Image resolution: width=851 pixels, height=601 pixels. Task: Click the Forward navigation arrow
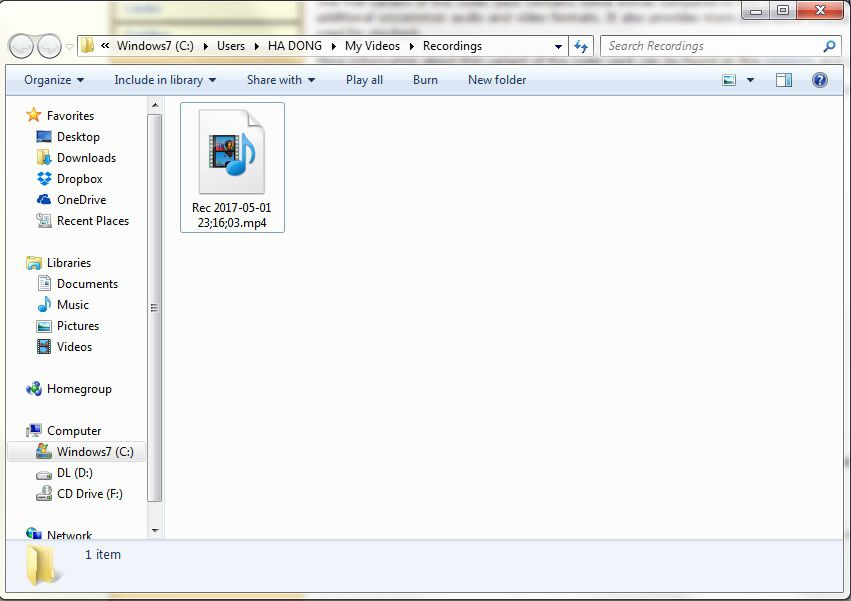point(48,46)
